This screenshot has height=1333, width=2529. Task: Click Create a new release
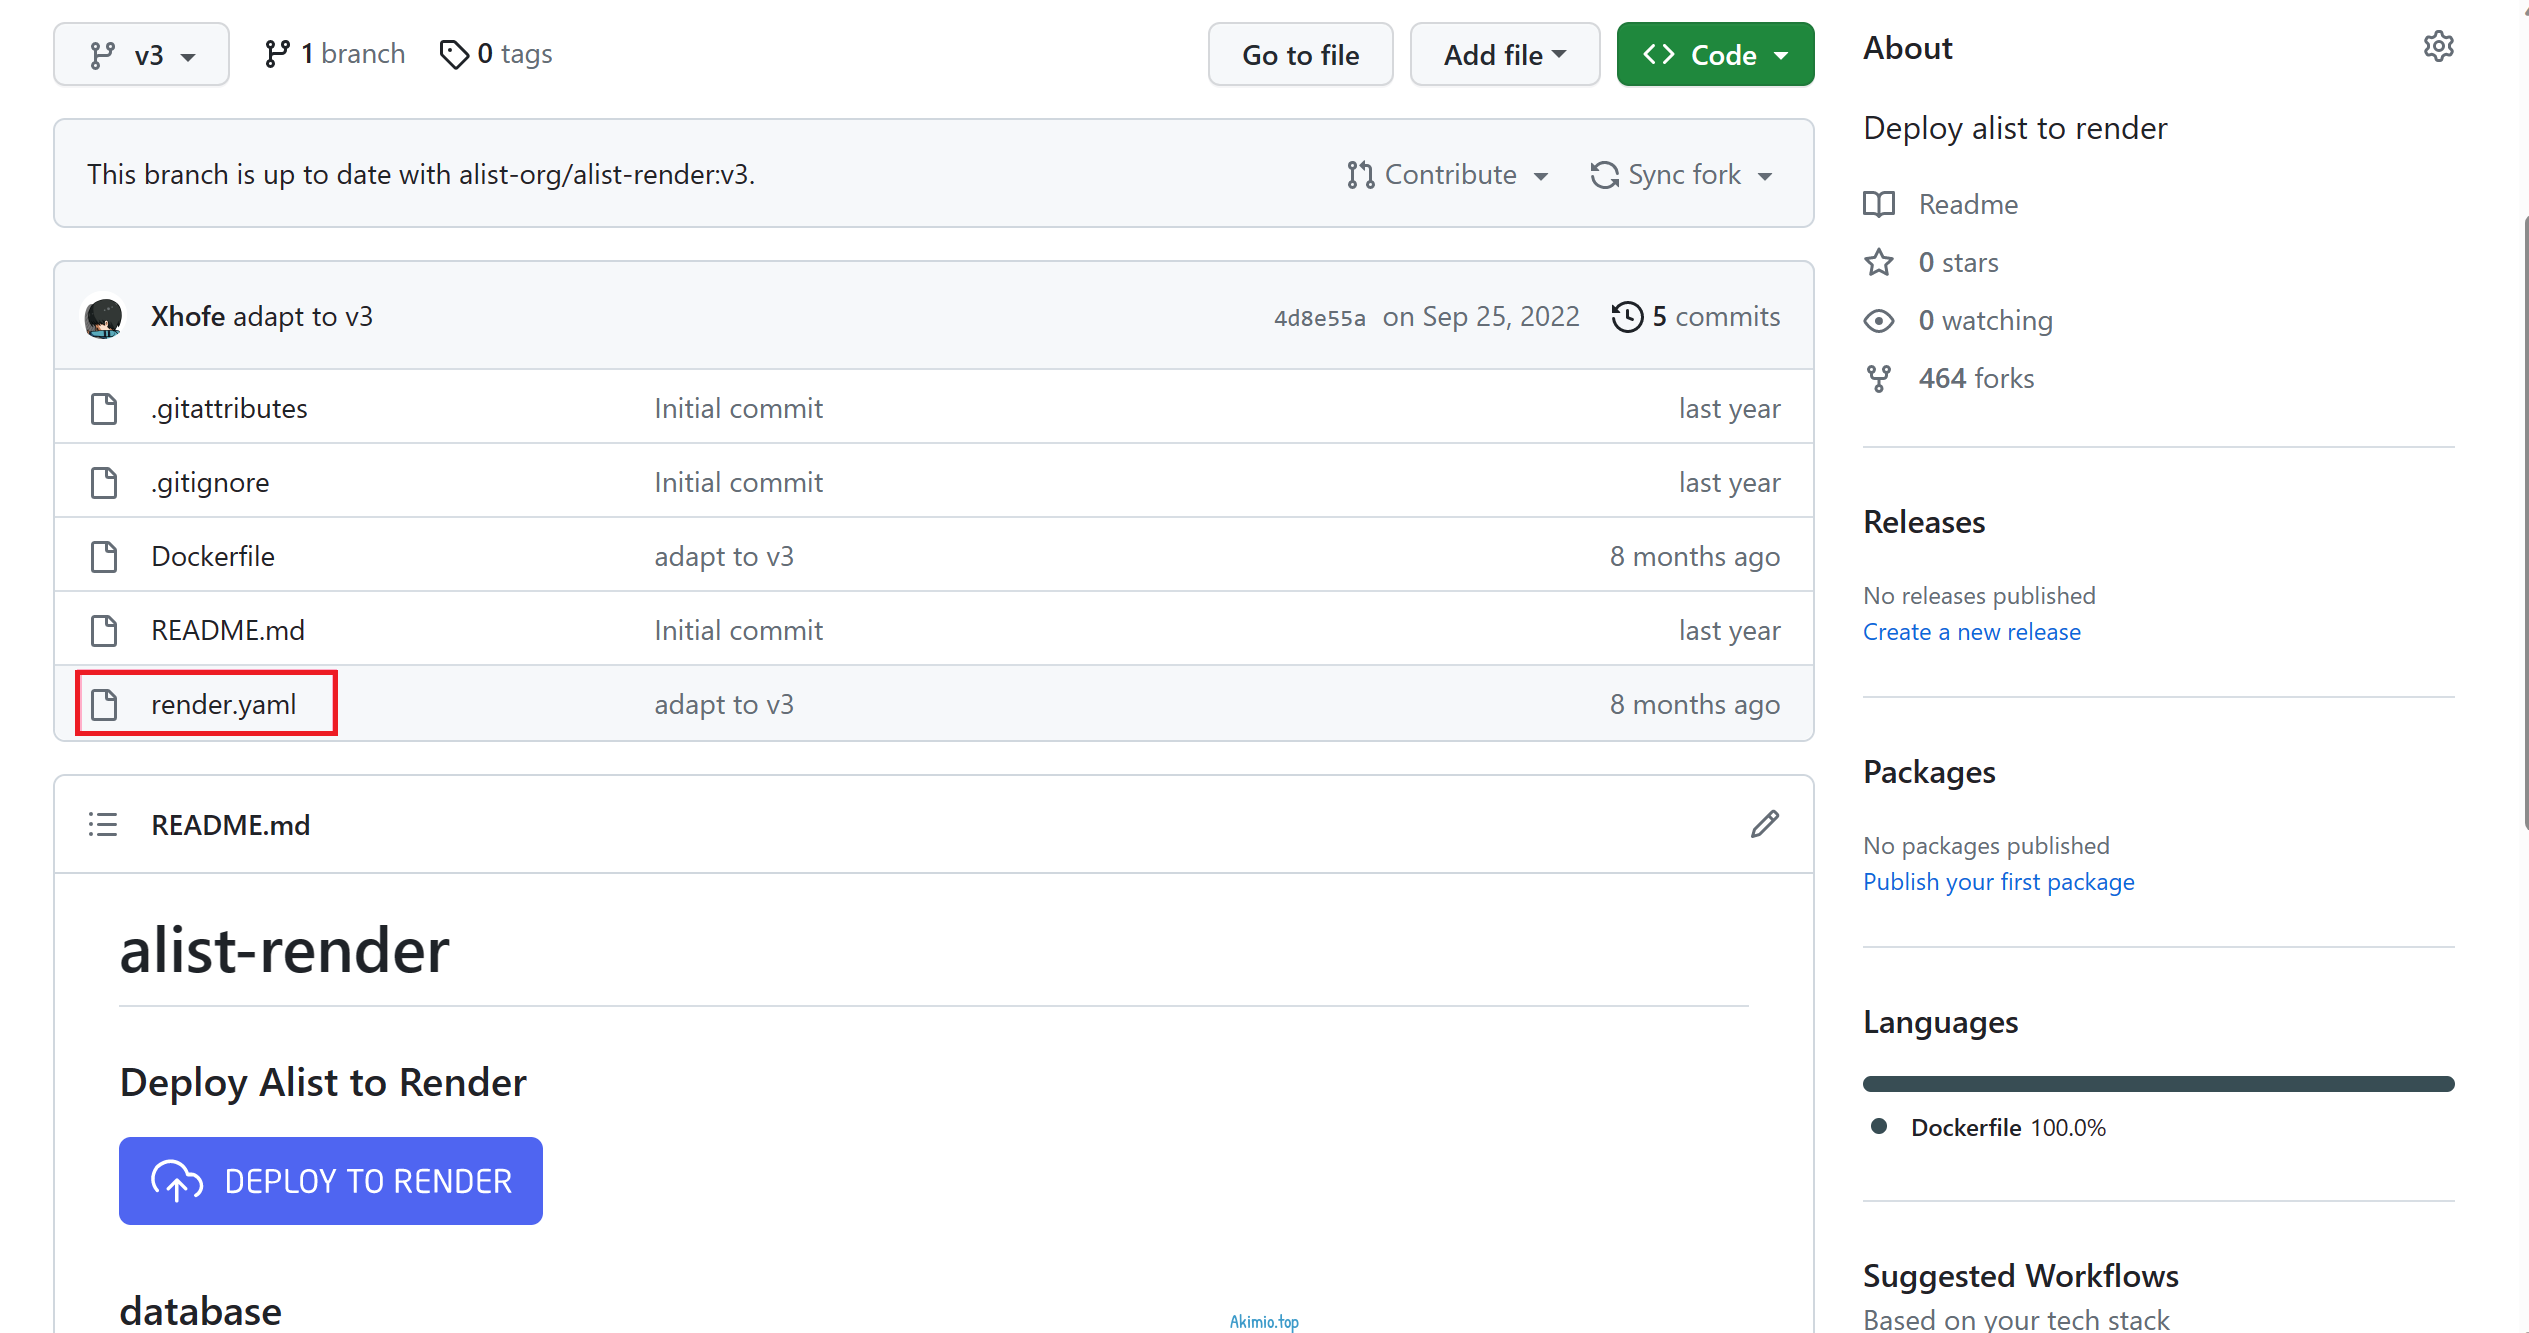click(1972, 633)
